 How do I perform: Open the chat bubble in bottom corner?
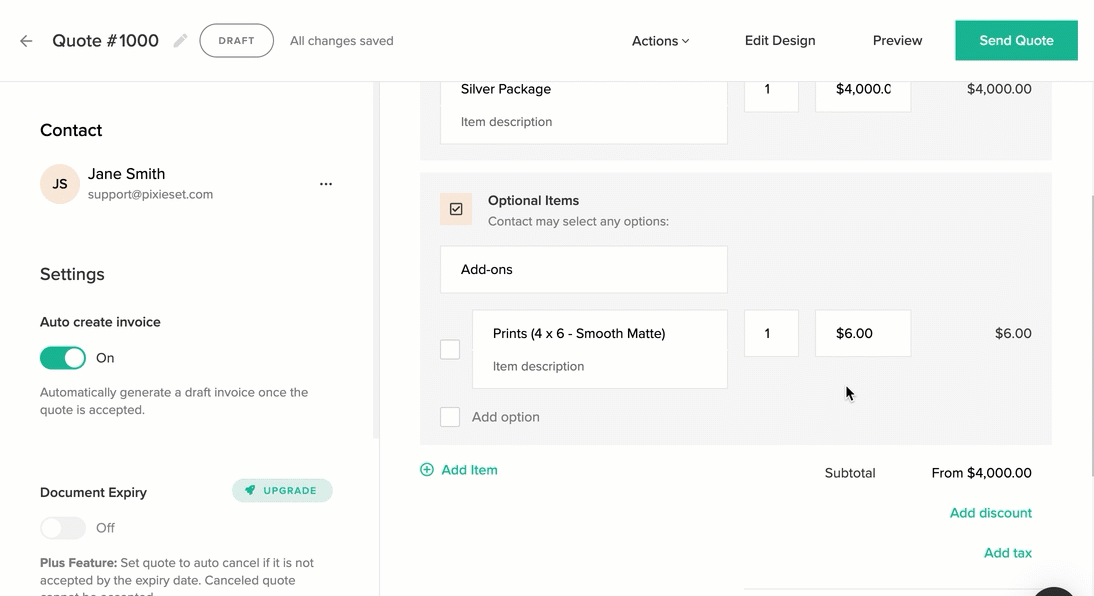click(x=1053, y=590)
